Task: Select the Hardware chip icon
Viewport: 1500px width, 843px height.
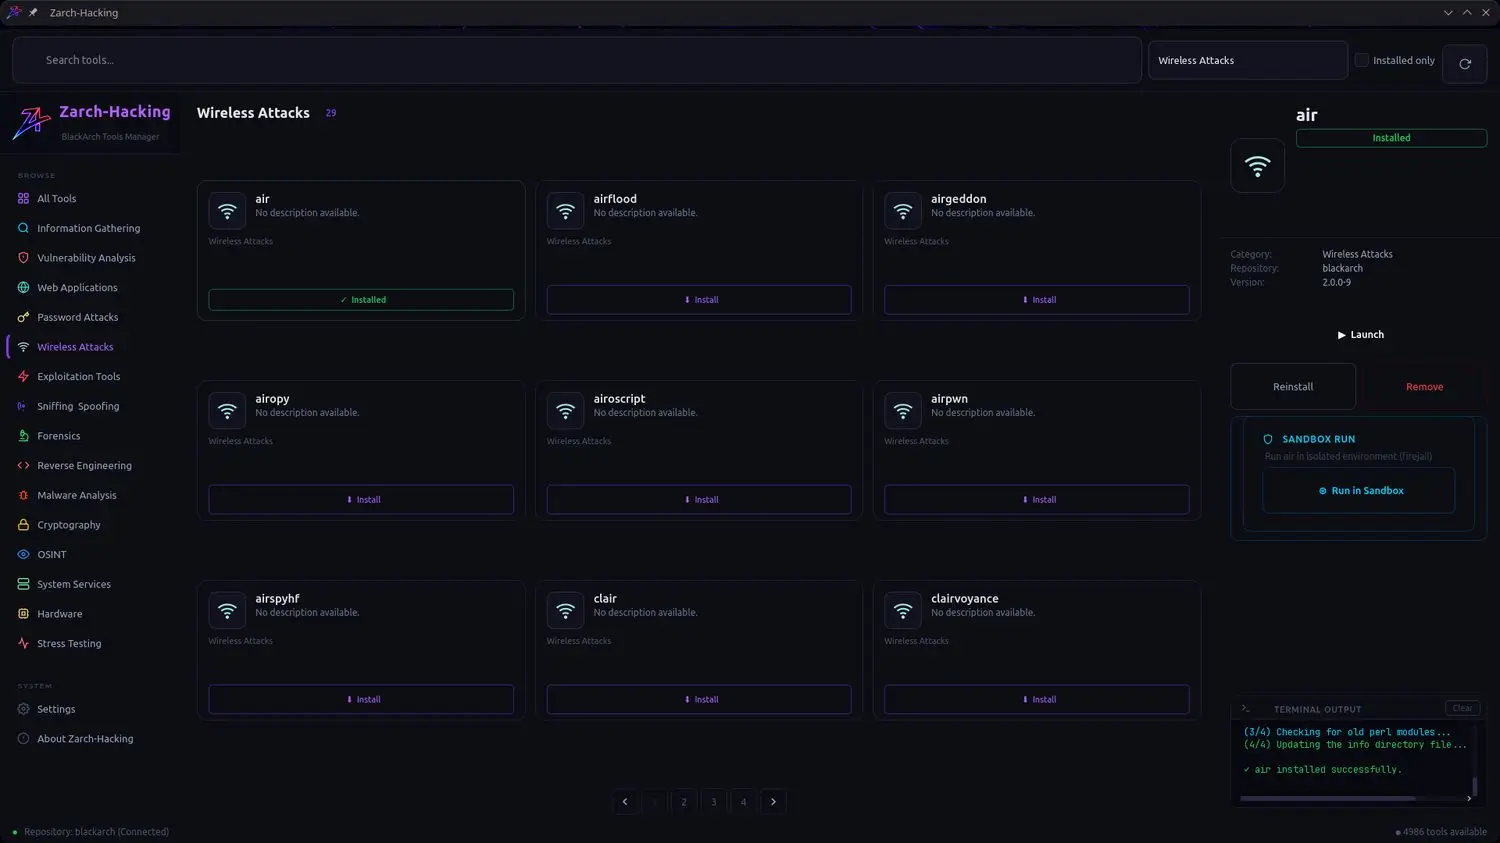Action: [x=23, y=614]
